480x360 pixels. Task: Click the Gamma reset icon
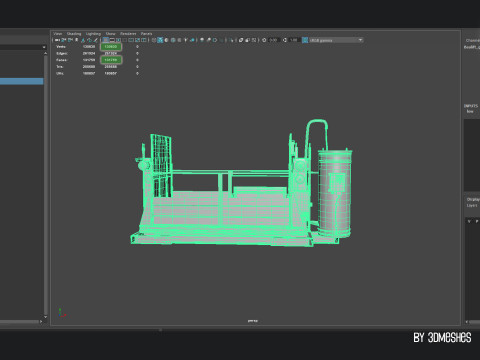(x=285, y=40)
